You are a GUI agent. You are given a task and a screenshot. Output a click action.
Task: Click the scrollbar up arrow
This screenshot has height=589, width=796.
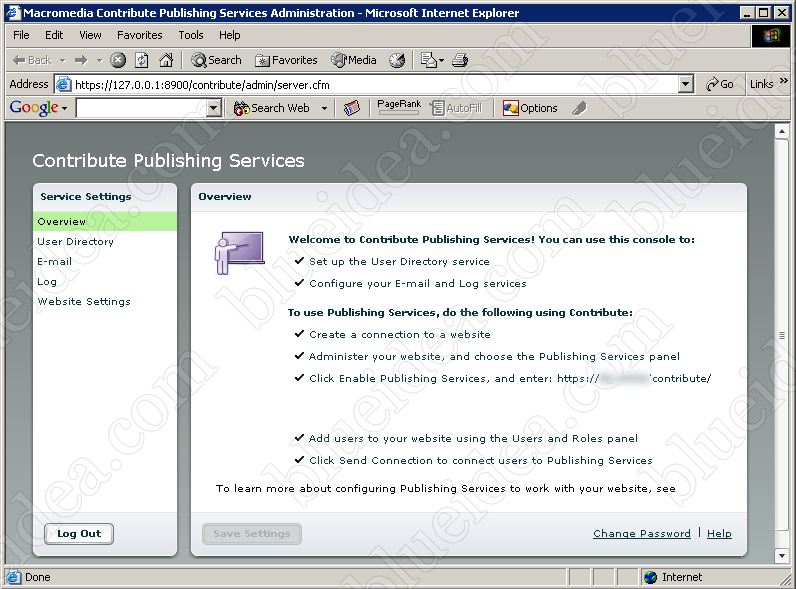pyautogui.click(x=782, y=131)
